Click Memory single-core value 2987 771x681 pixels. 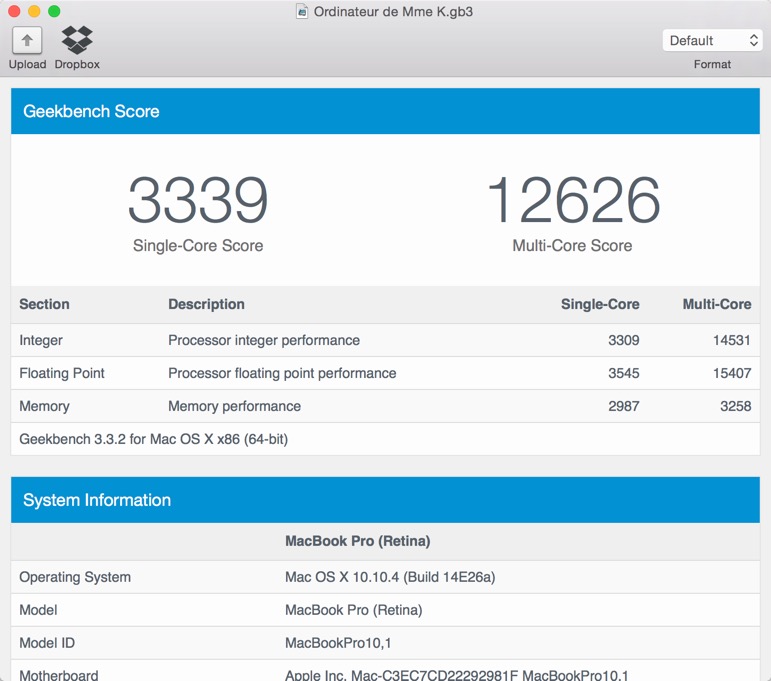point(623,406)
